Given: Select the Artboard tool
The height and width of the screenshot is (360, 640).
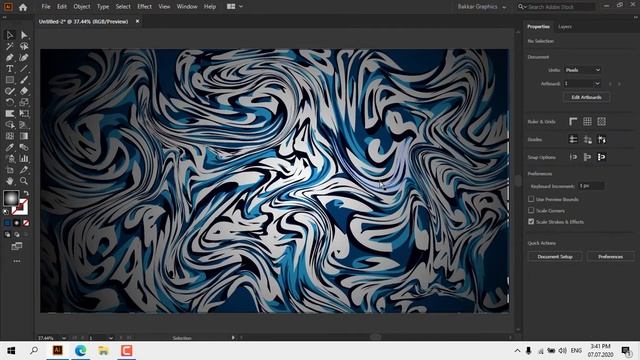Looking at the screenshot, I should pyautogui.click(x=9, y=169).
